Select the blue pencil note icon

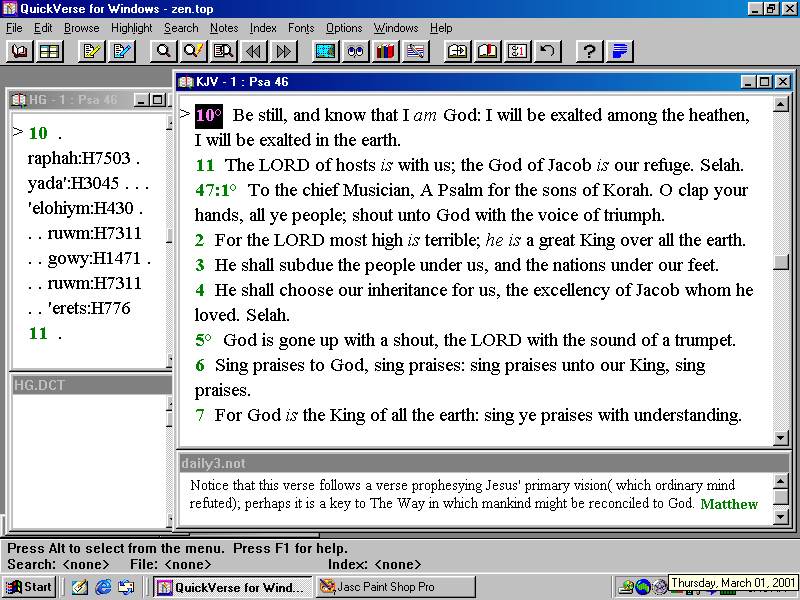pos(122,51)
